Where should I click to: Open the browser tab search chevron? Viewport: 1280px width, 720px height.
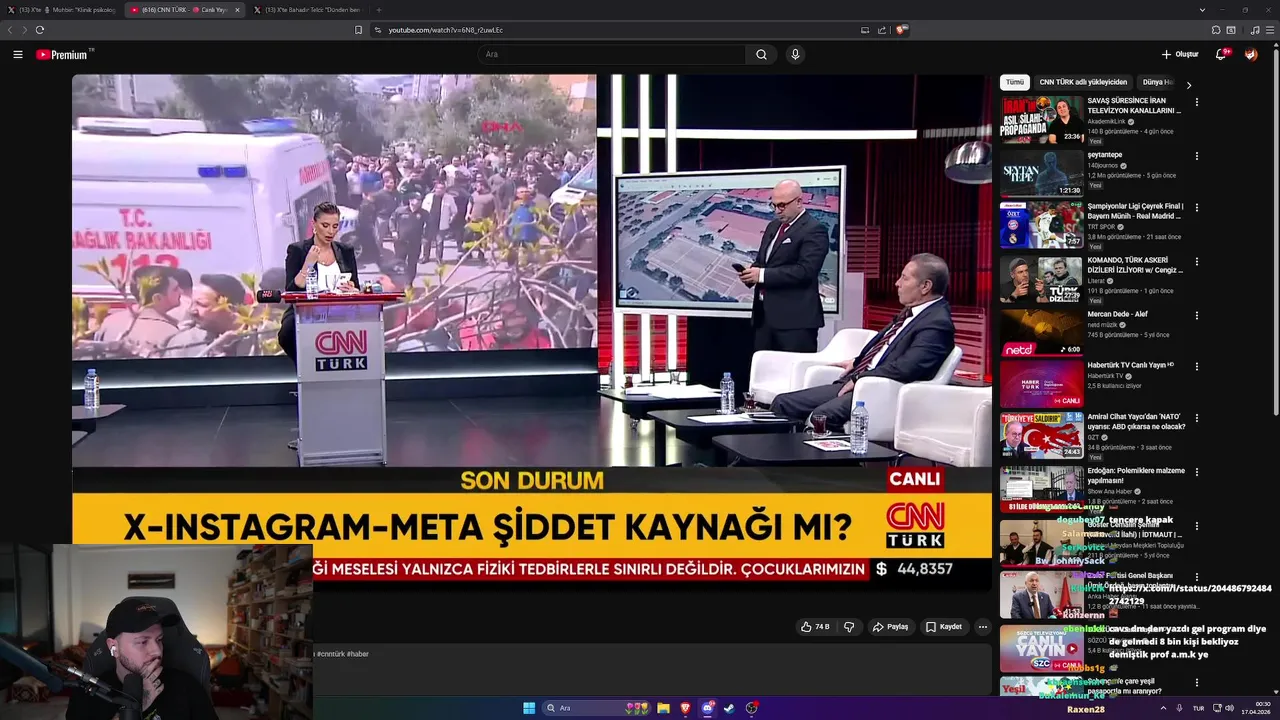pyautogui.click(x=1202, y=9)
